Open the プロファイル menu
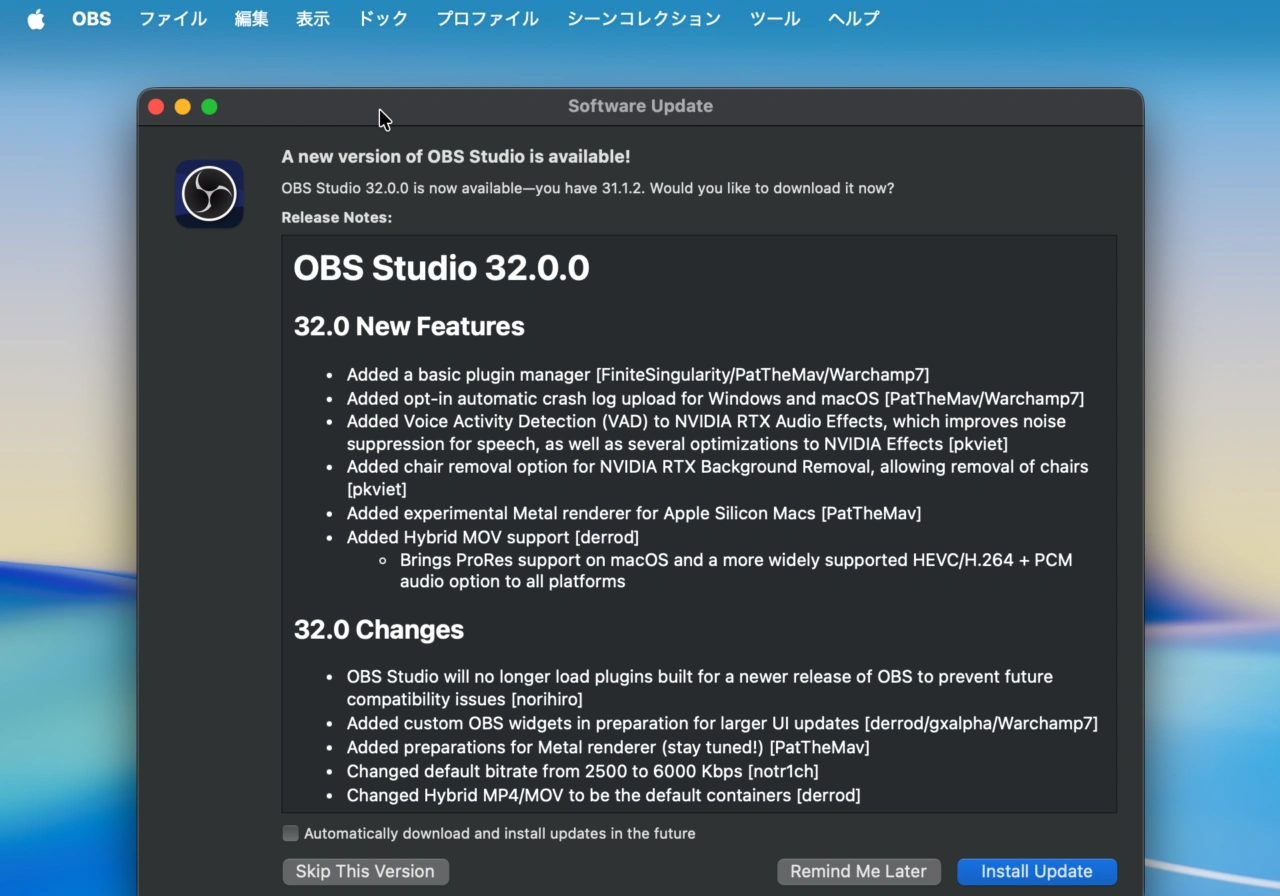The width and height of the screenshot is (1280, 896). [x=487, y=18]
